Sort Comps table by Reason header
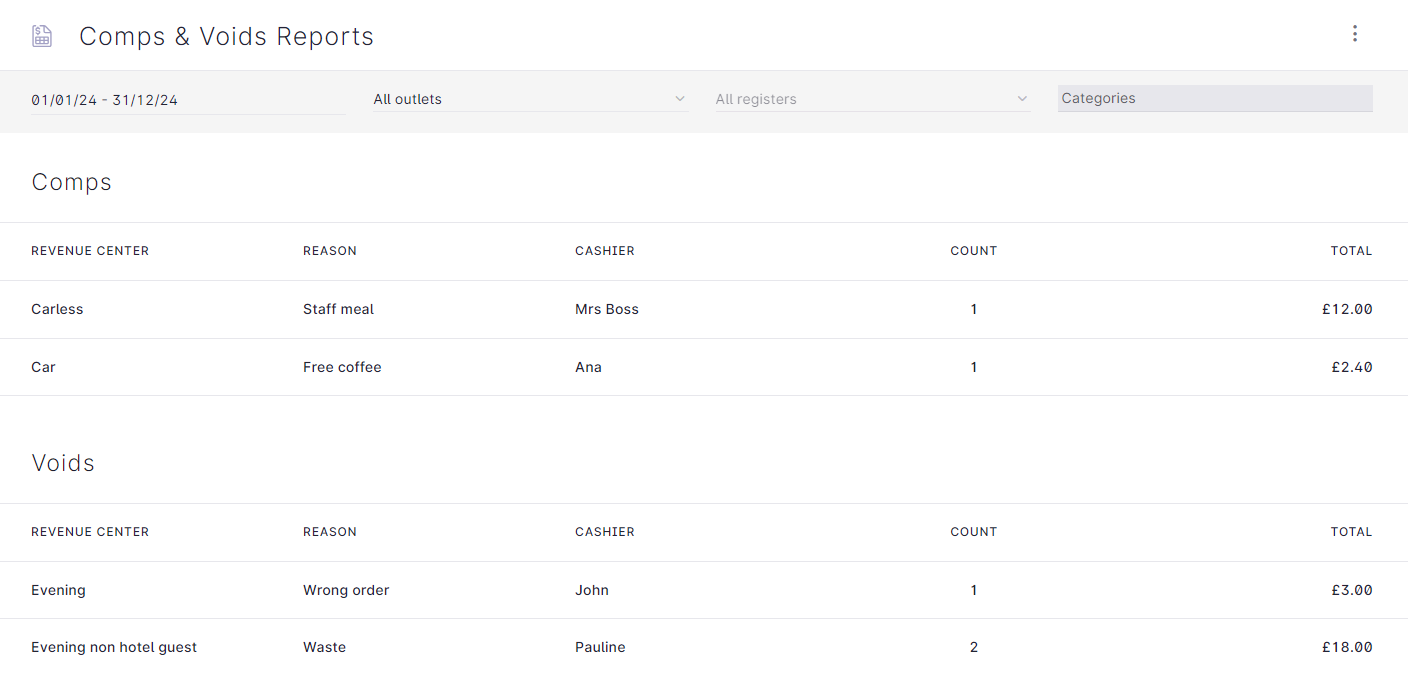Screen dimensions: 1408x676 coord(330,251)
